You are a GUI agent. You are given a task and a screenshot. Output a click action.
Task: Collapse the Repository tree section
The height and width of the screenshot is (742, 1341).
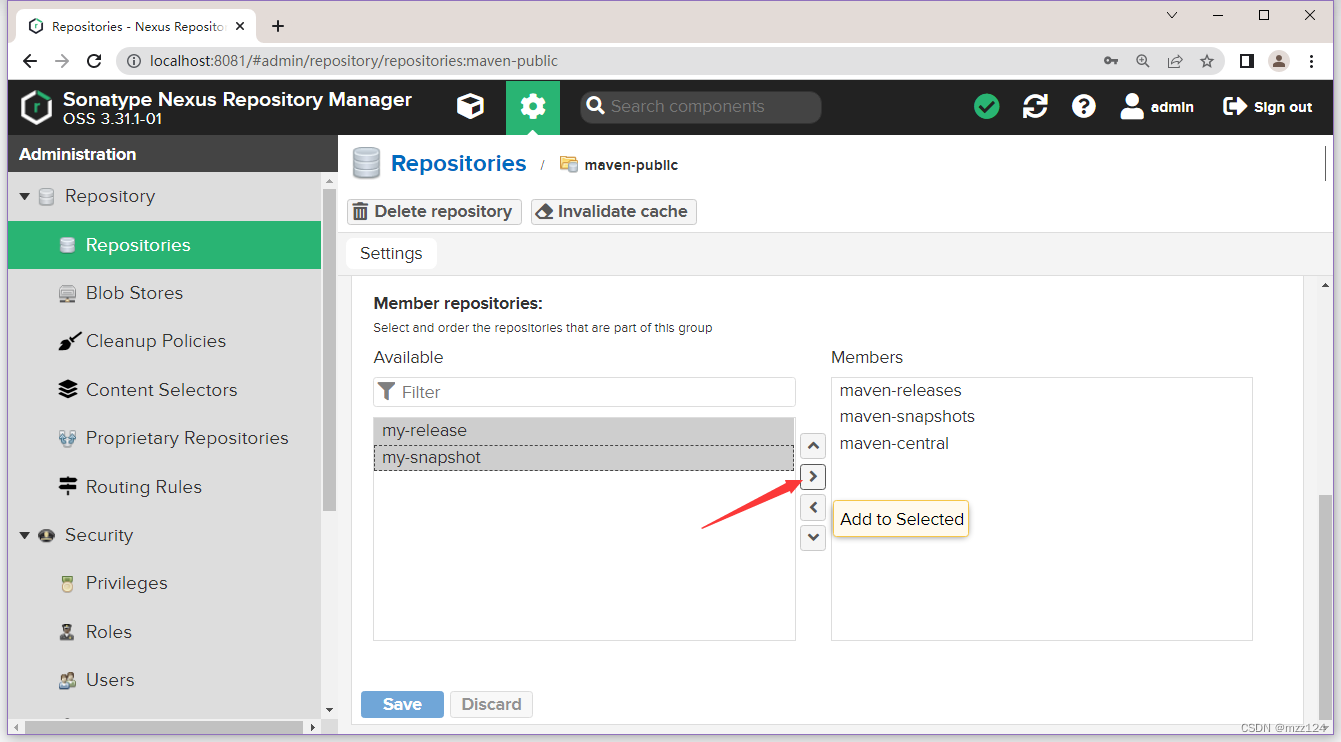(24, 197)
